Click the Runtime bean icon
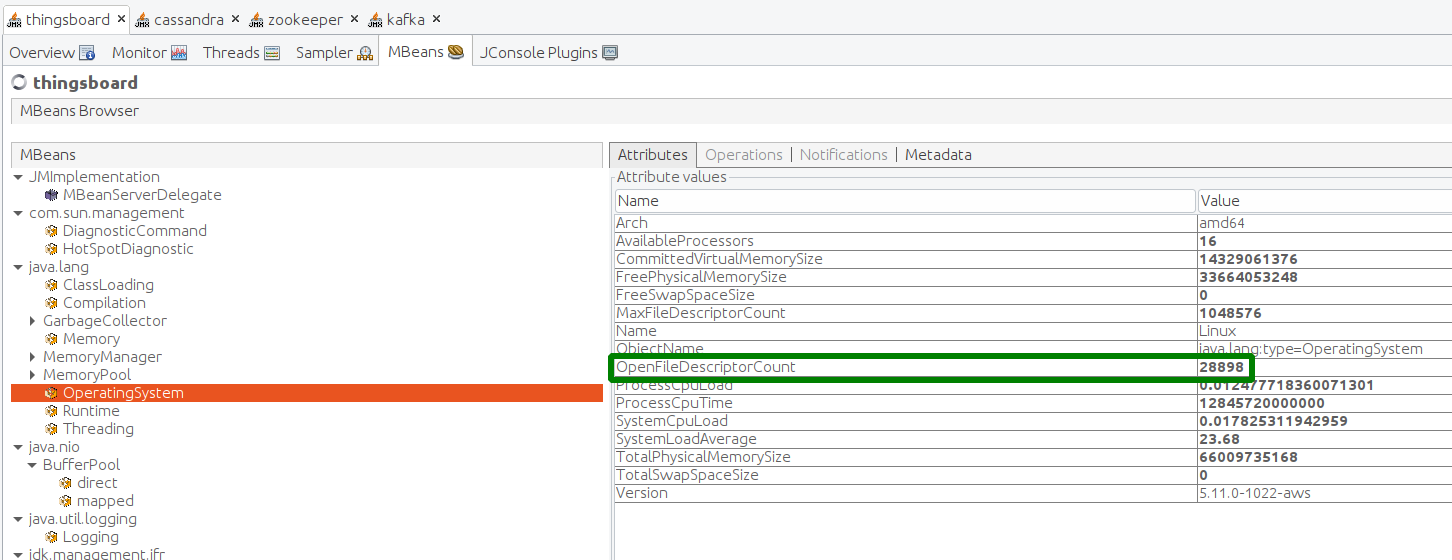The image size is (1452, 560). pos(52,411)
